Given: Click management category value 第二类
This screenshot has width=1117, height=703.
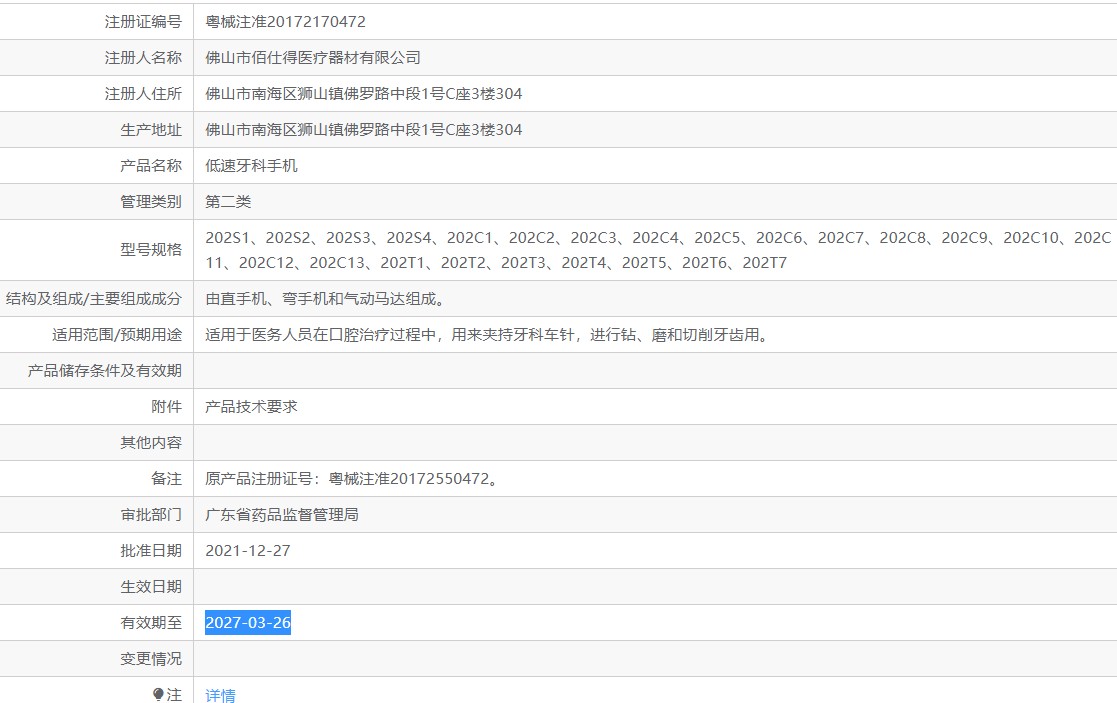Looking at the screenshot, I should pos(228,202).
